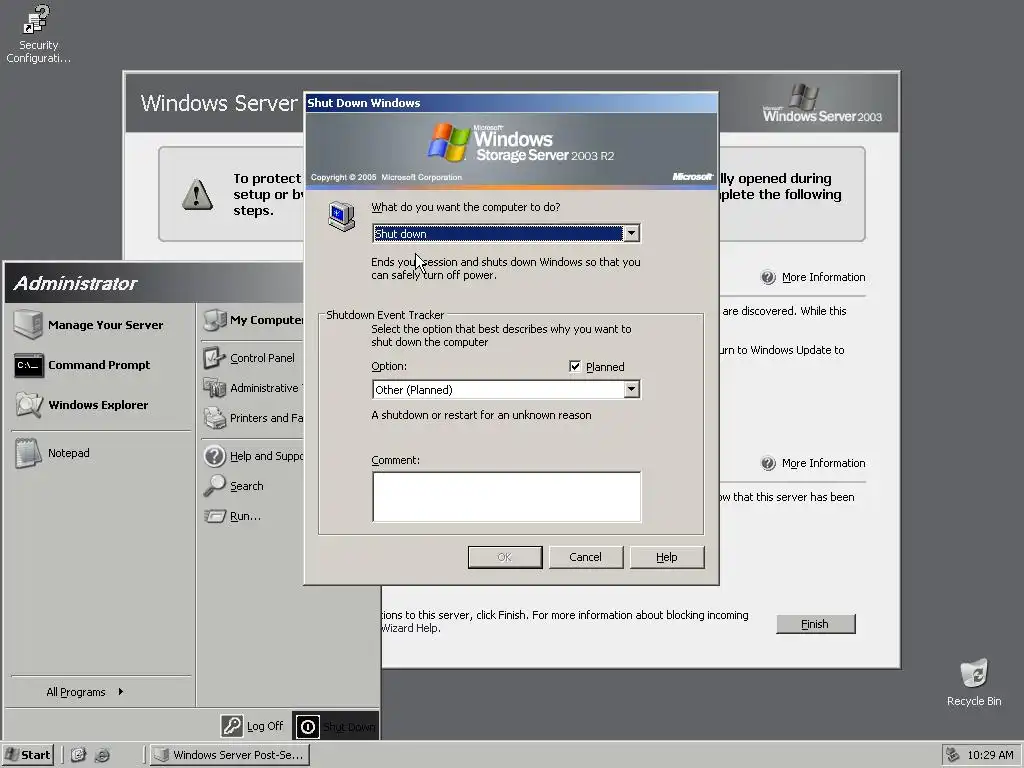This screenshot has width=1024, height=768.
Task: Click the My Computer icon
Action: [214, 320]
